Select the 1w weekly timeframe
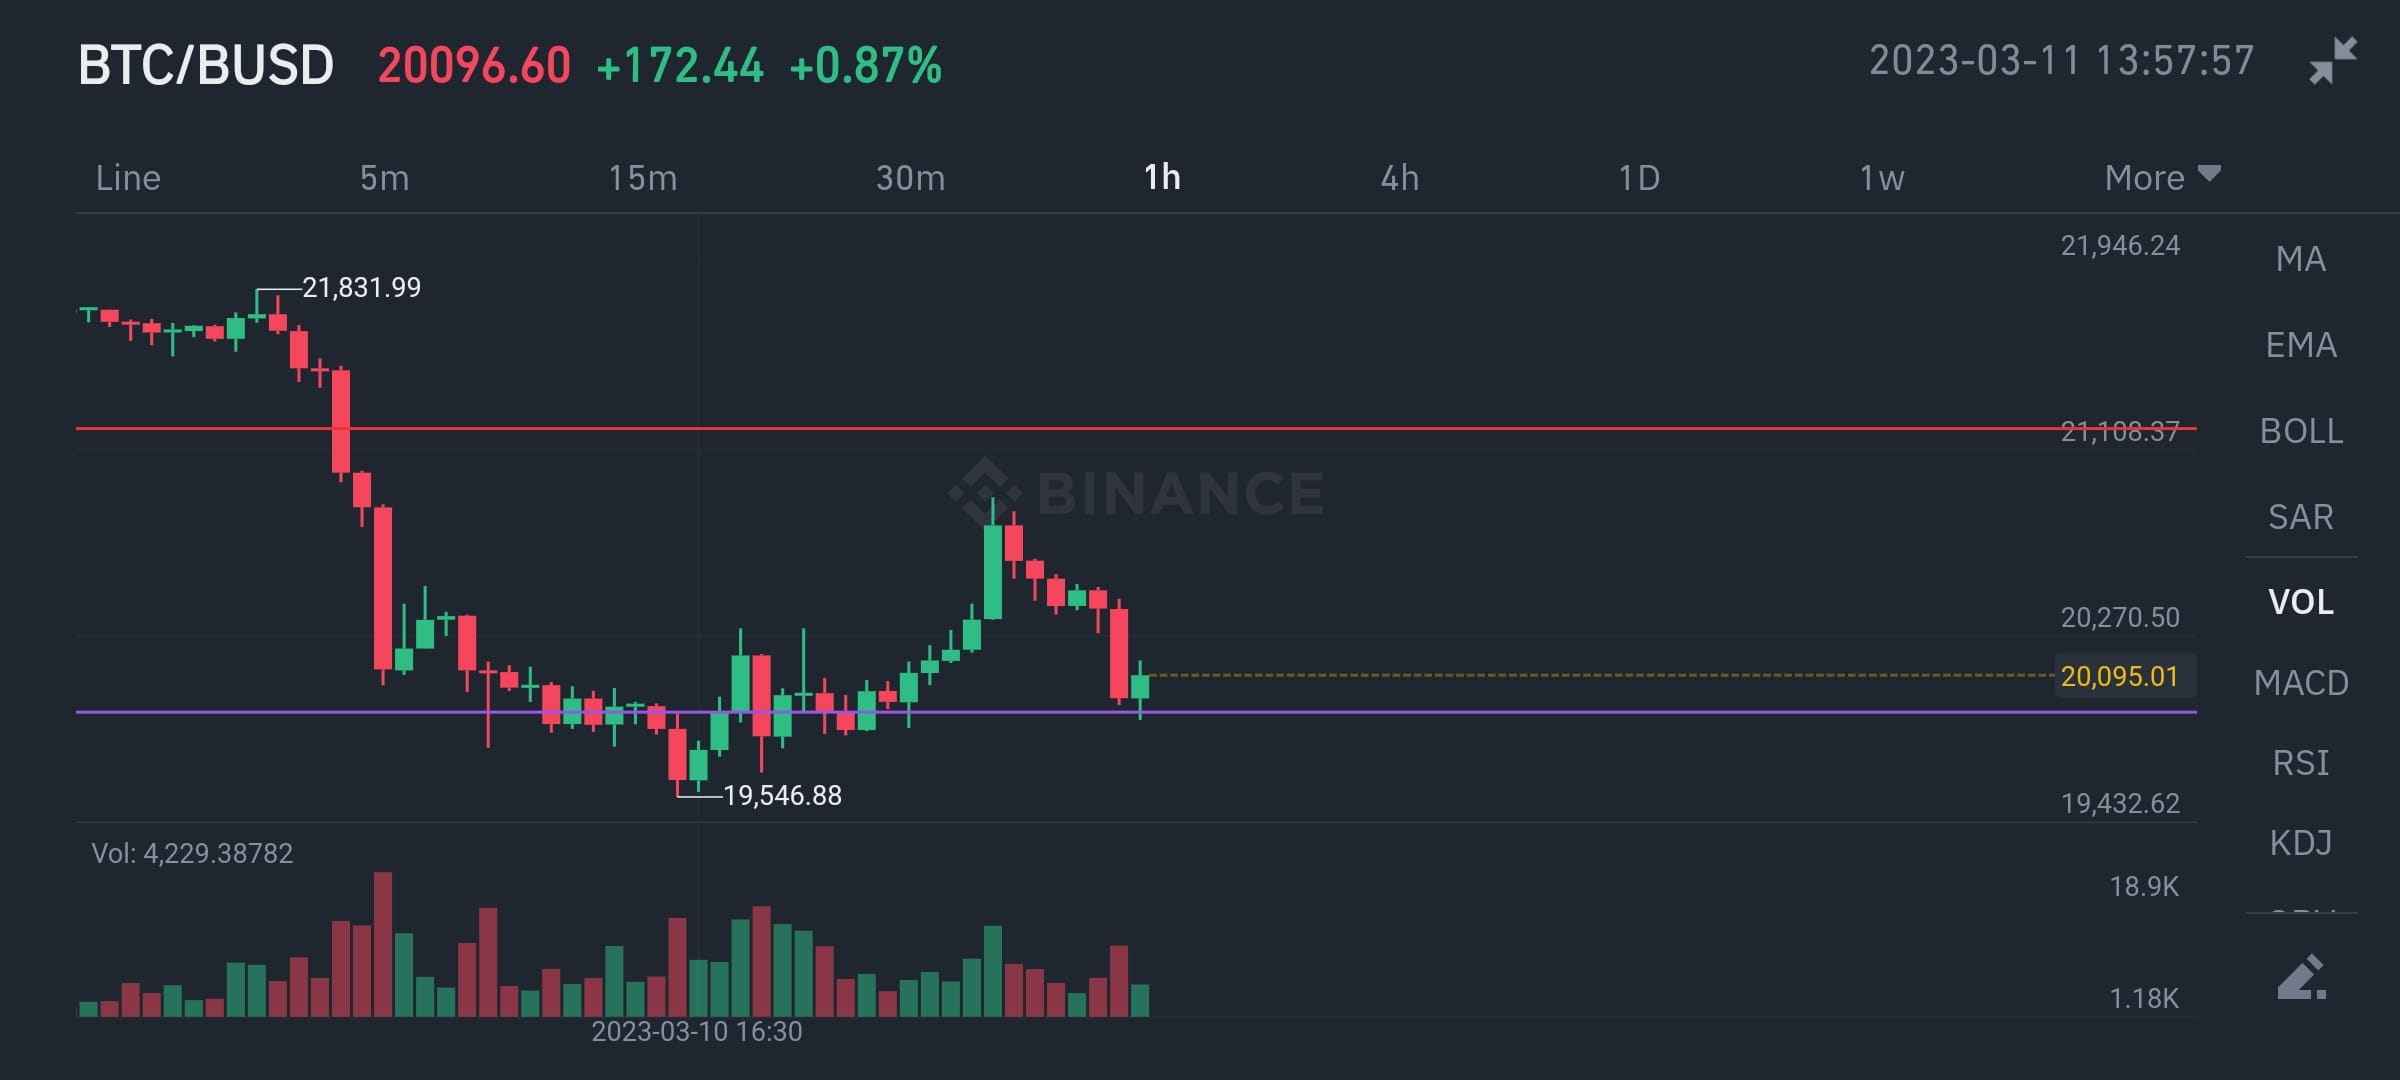The image size is (2400, 1080). 1881,178
